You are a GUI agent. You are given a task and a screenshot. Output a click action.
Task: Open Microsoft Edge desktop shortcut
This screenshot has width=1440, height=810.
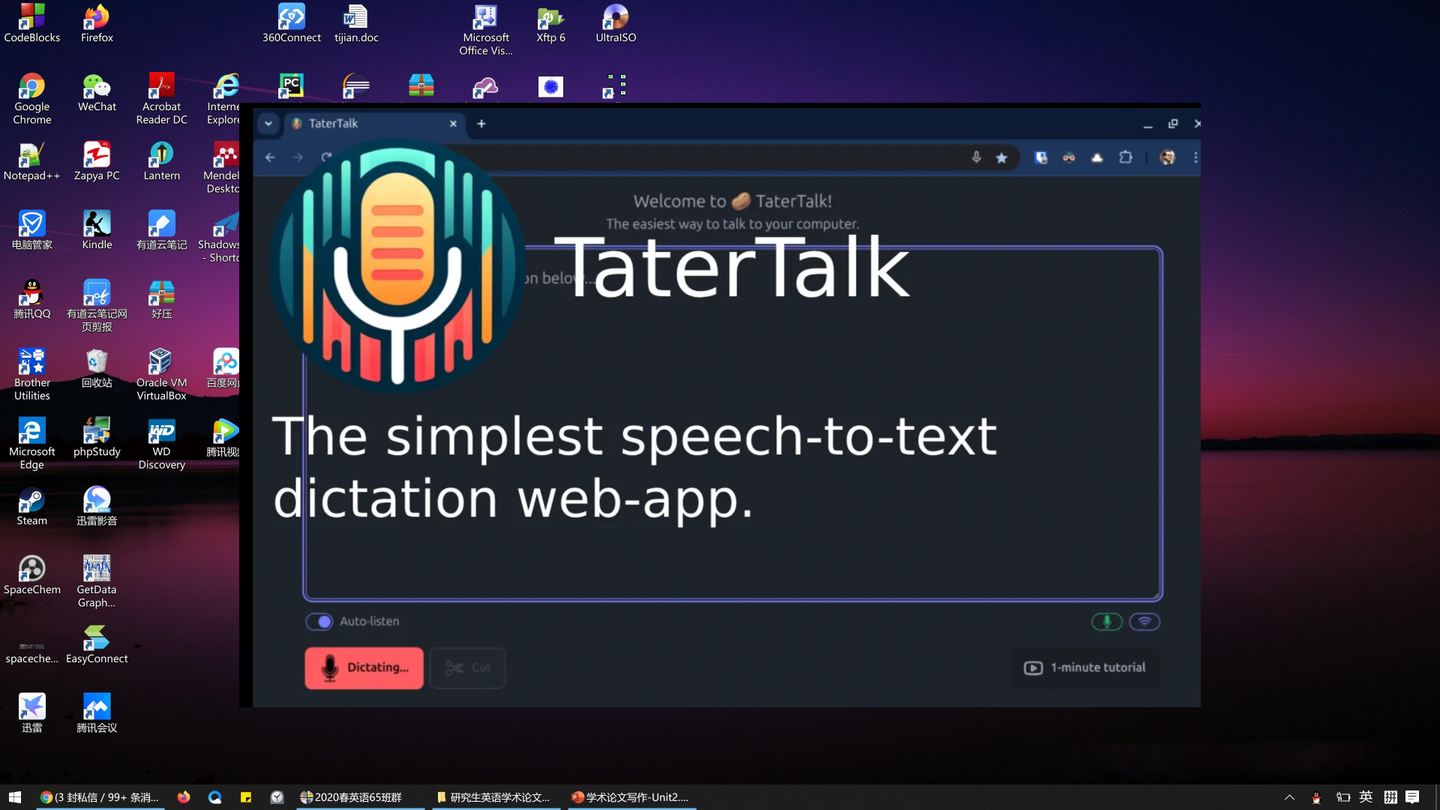coord(32,444)
